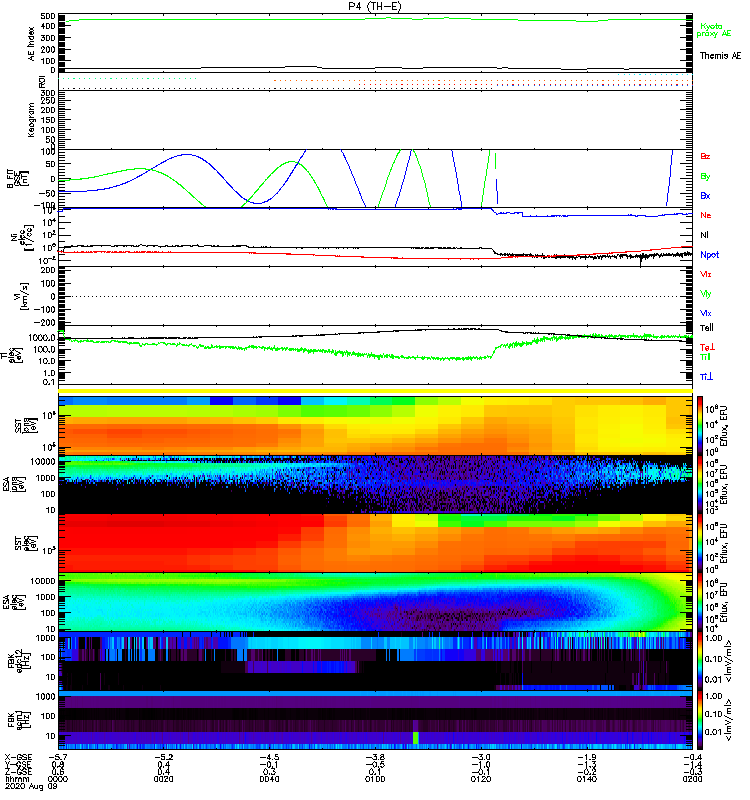Click the color scale bar beside ESA electrons panel
This screenshot has height=800, width=750.
pyautogui.click(x=700, y=602)
